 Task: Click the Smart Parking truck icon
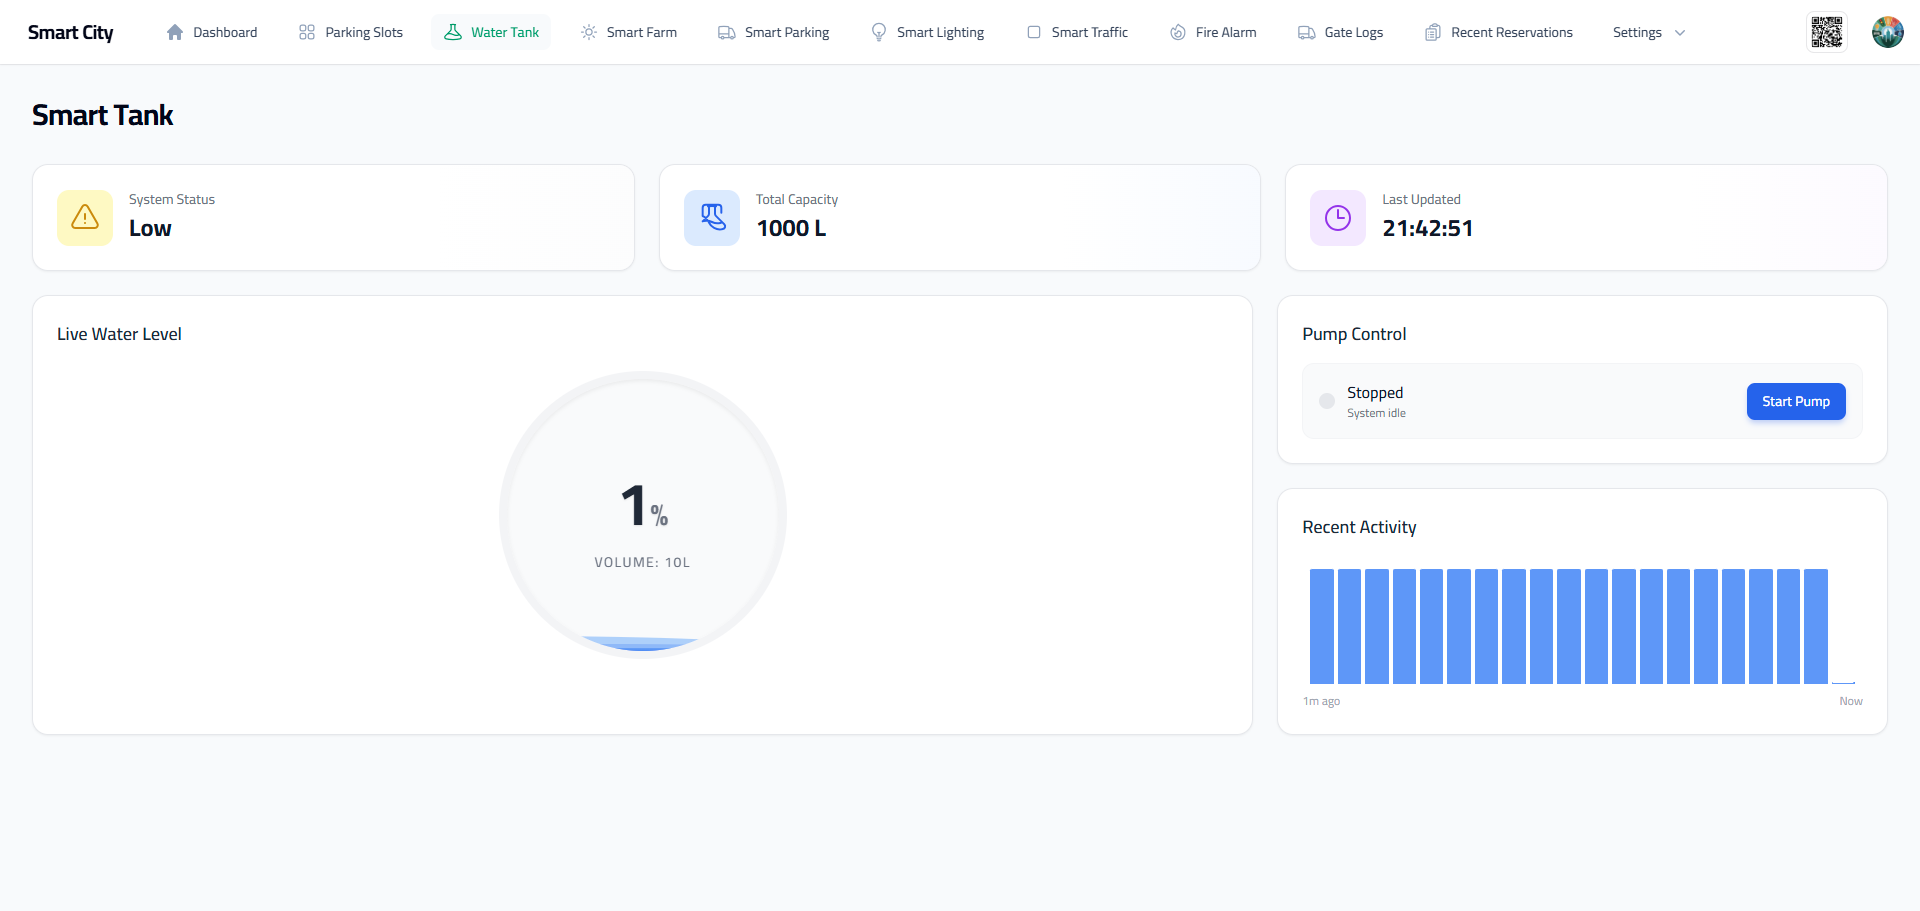727,32
